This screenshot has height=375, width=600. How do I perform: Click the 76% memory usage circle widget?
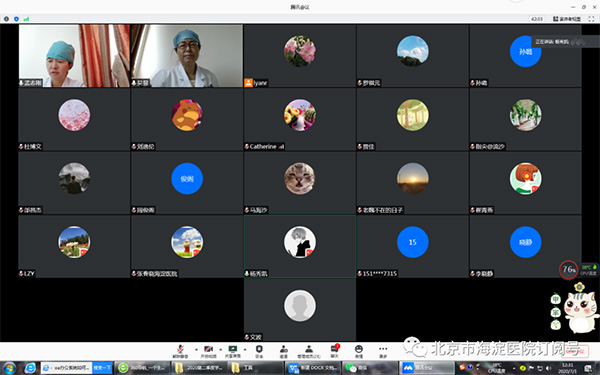tap(568, 269)
